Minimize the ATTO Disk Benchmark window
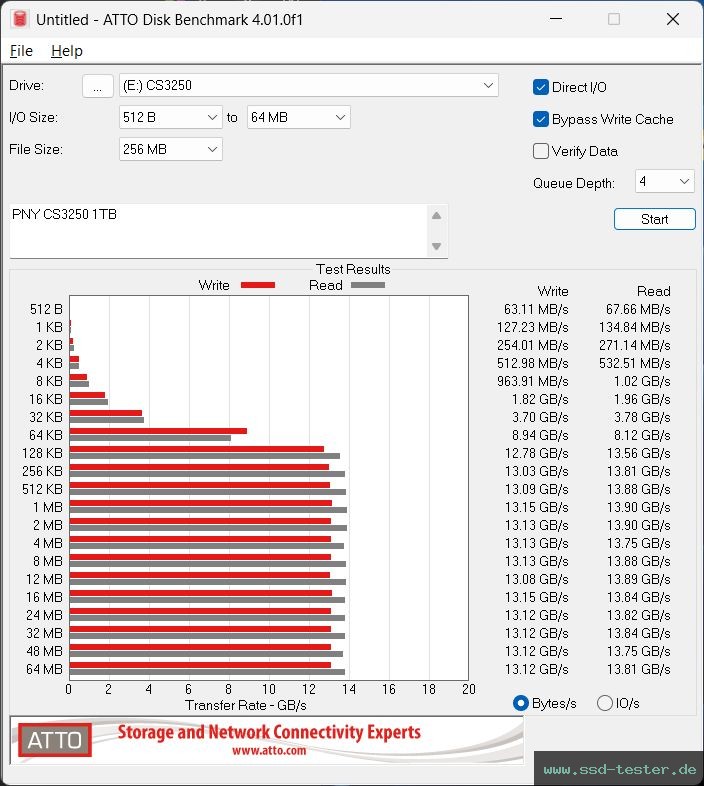Viewport: 704px width, 786px height. [556, 19]
